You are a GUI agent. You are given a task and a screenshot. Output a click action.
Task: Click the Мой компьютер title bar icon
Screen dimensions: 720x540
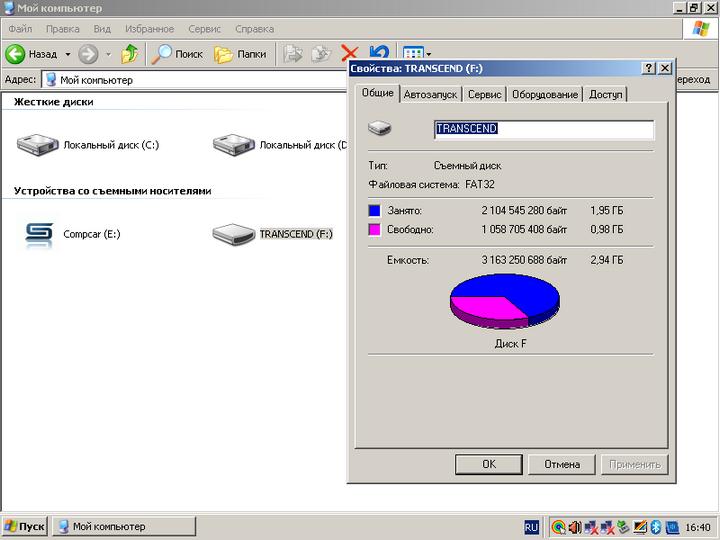pyautogui.click(x=9, y=7)
